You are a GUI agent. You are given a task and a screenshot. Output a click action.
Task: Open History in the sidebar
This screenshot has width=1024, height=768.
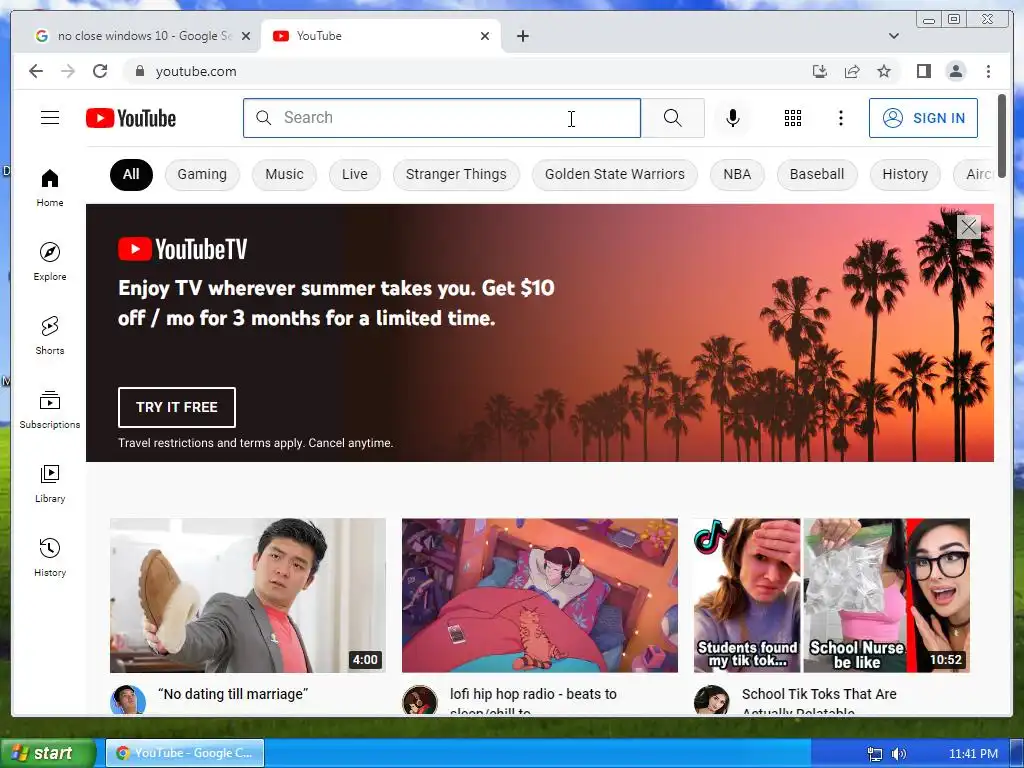(50, 557)
